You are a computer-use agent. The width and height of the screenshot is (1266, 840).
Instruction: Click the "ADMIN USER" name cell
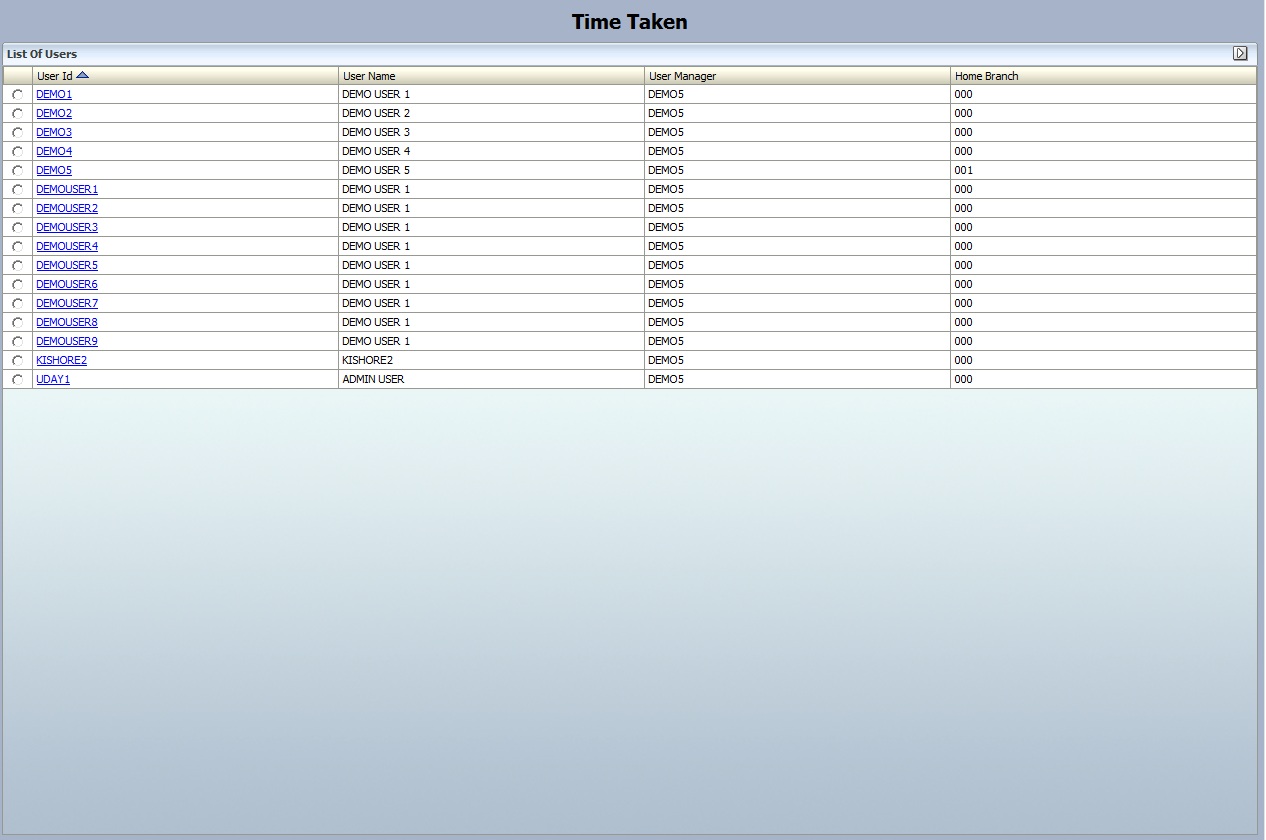[x=492, y=379]
